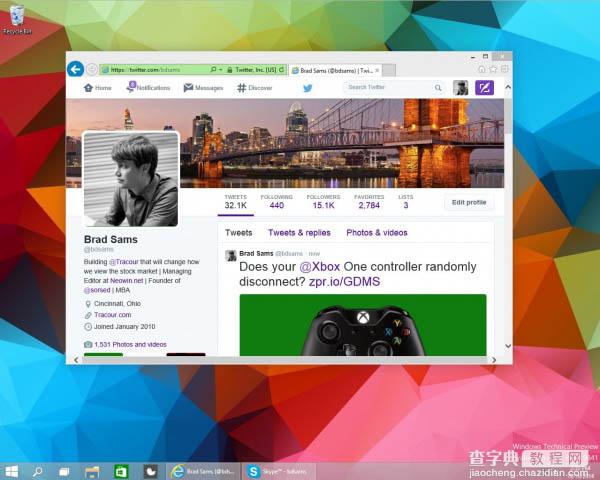
Task: Focus the Search Twitter field
Action: click(x=394, y=88)
